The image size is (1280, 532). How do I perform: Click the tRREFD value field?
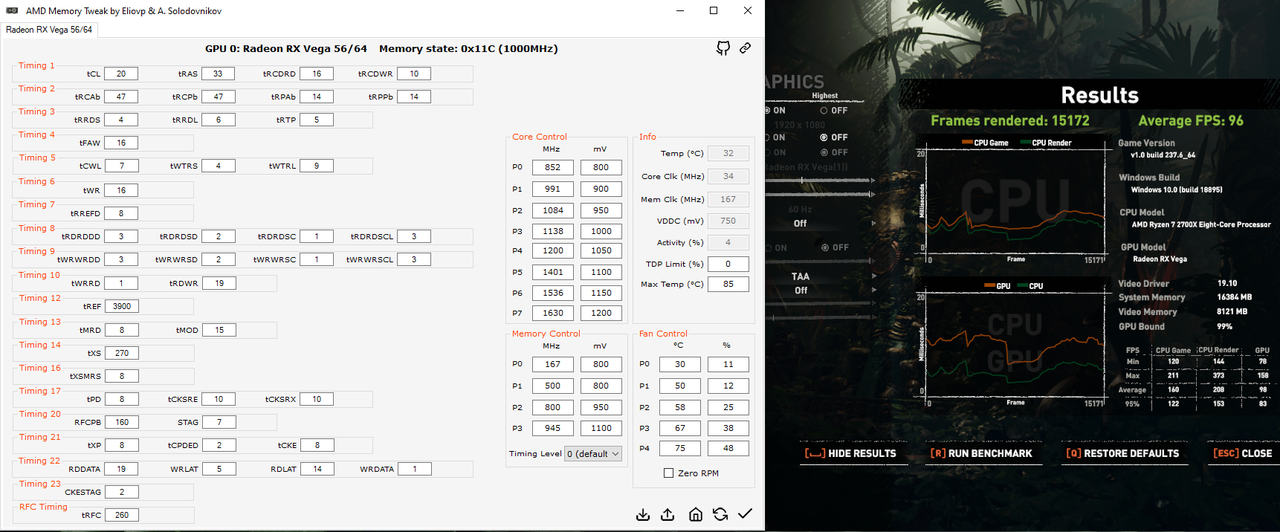click(122, 213)
